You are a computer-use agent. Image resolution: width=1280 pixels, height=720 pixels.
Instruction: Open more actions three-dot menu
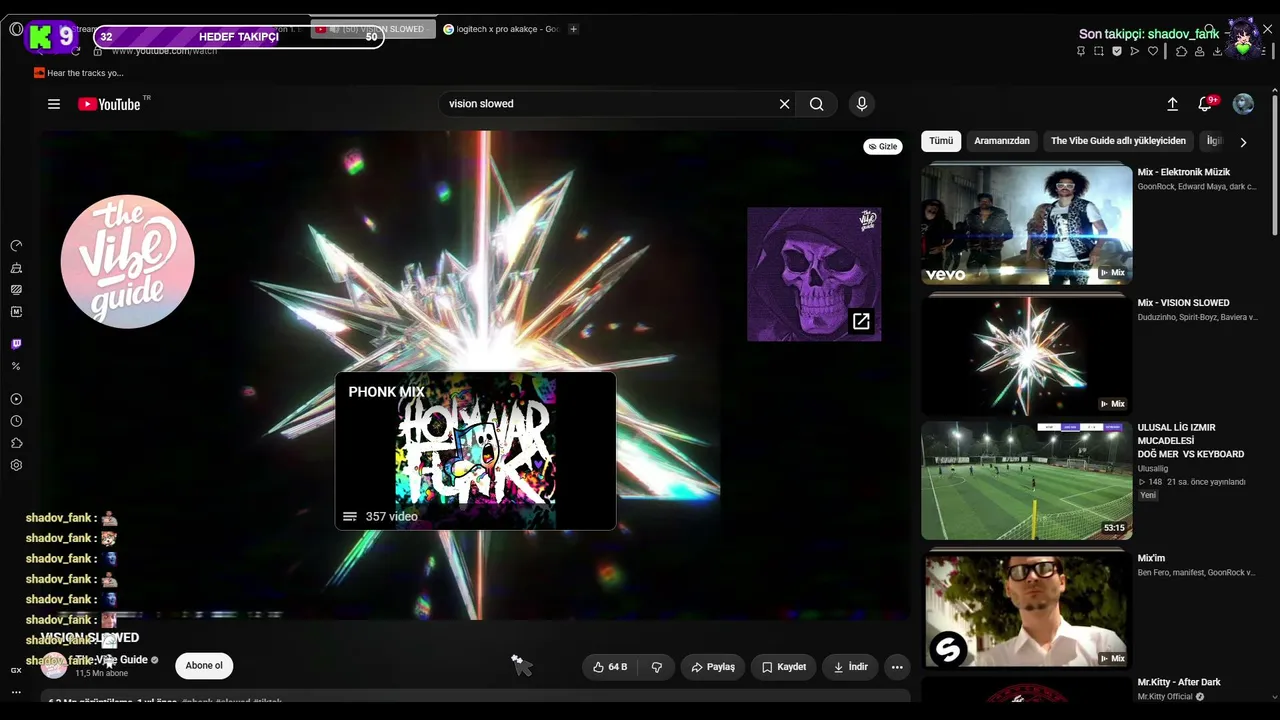pyautogui.click(x=897, y=667)
